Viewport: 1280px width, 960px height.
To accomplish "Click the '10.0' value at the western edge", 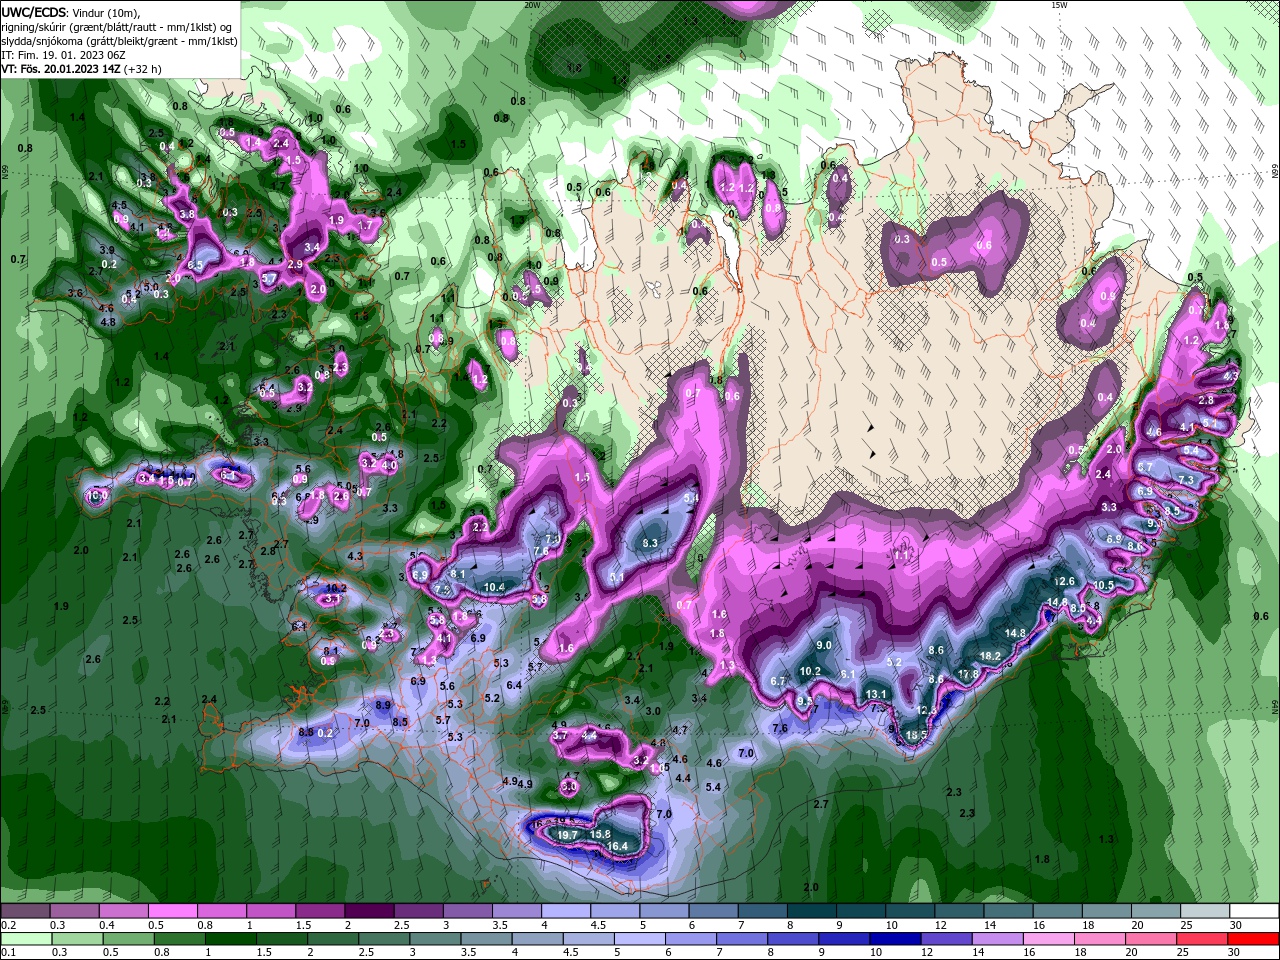I will 97,495.
